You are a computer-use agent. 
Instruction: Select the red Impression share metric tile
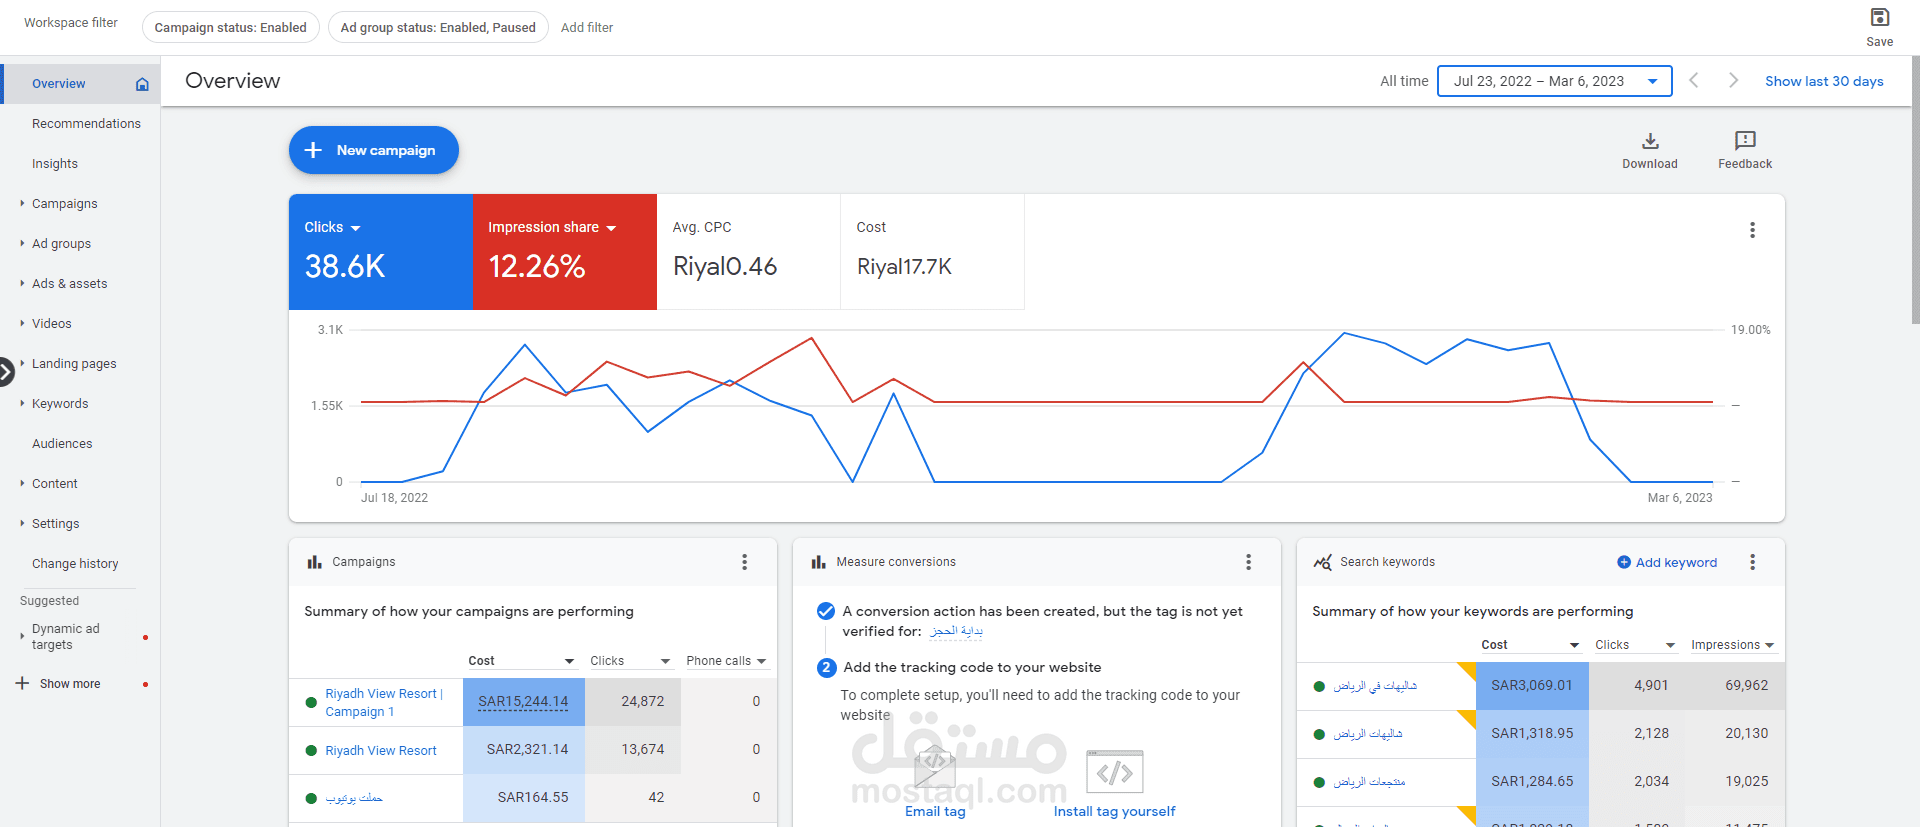click(x=564, y=252)
